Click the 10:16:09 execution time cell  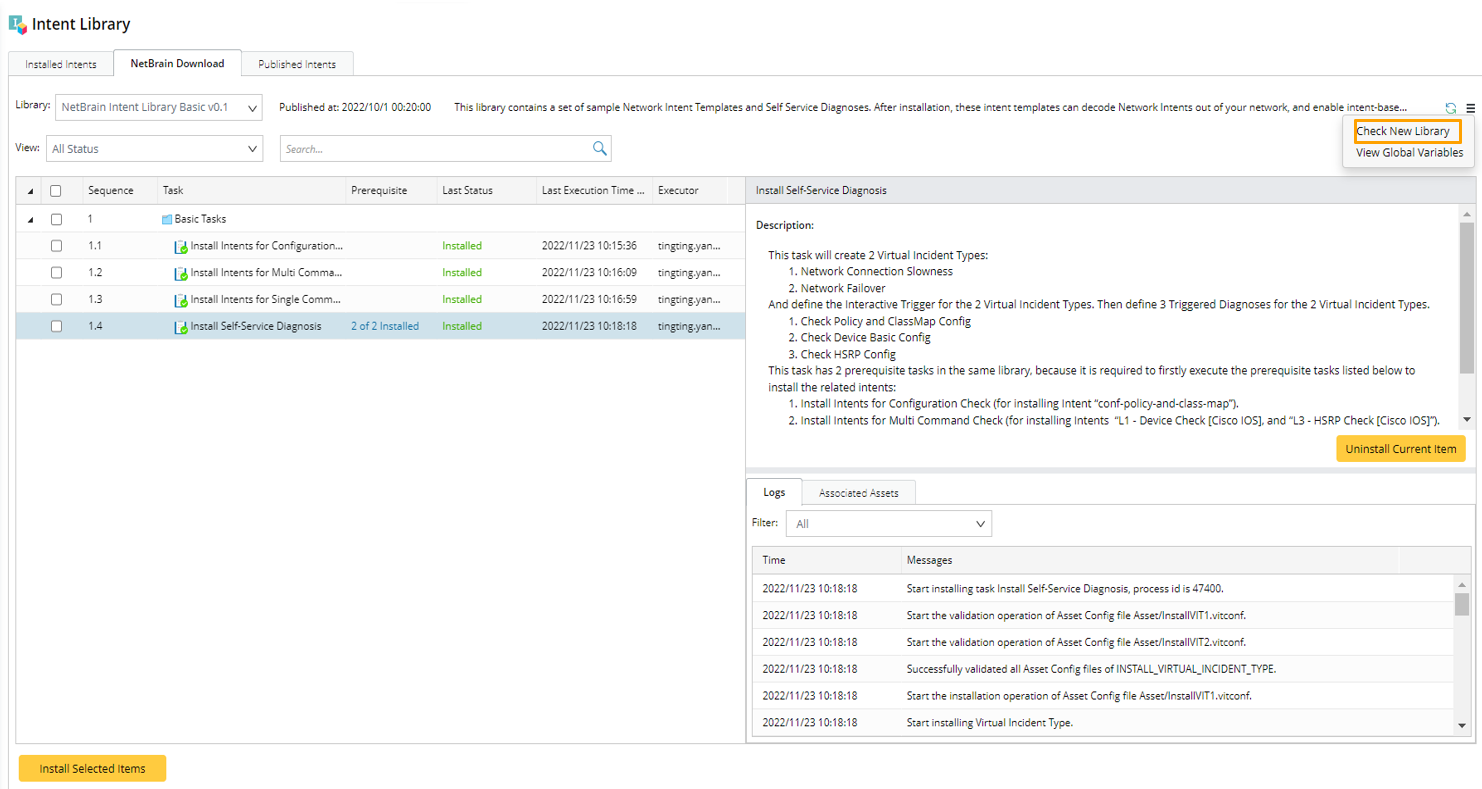pyautogui.click(x=589, y=273)
